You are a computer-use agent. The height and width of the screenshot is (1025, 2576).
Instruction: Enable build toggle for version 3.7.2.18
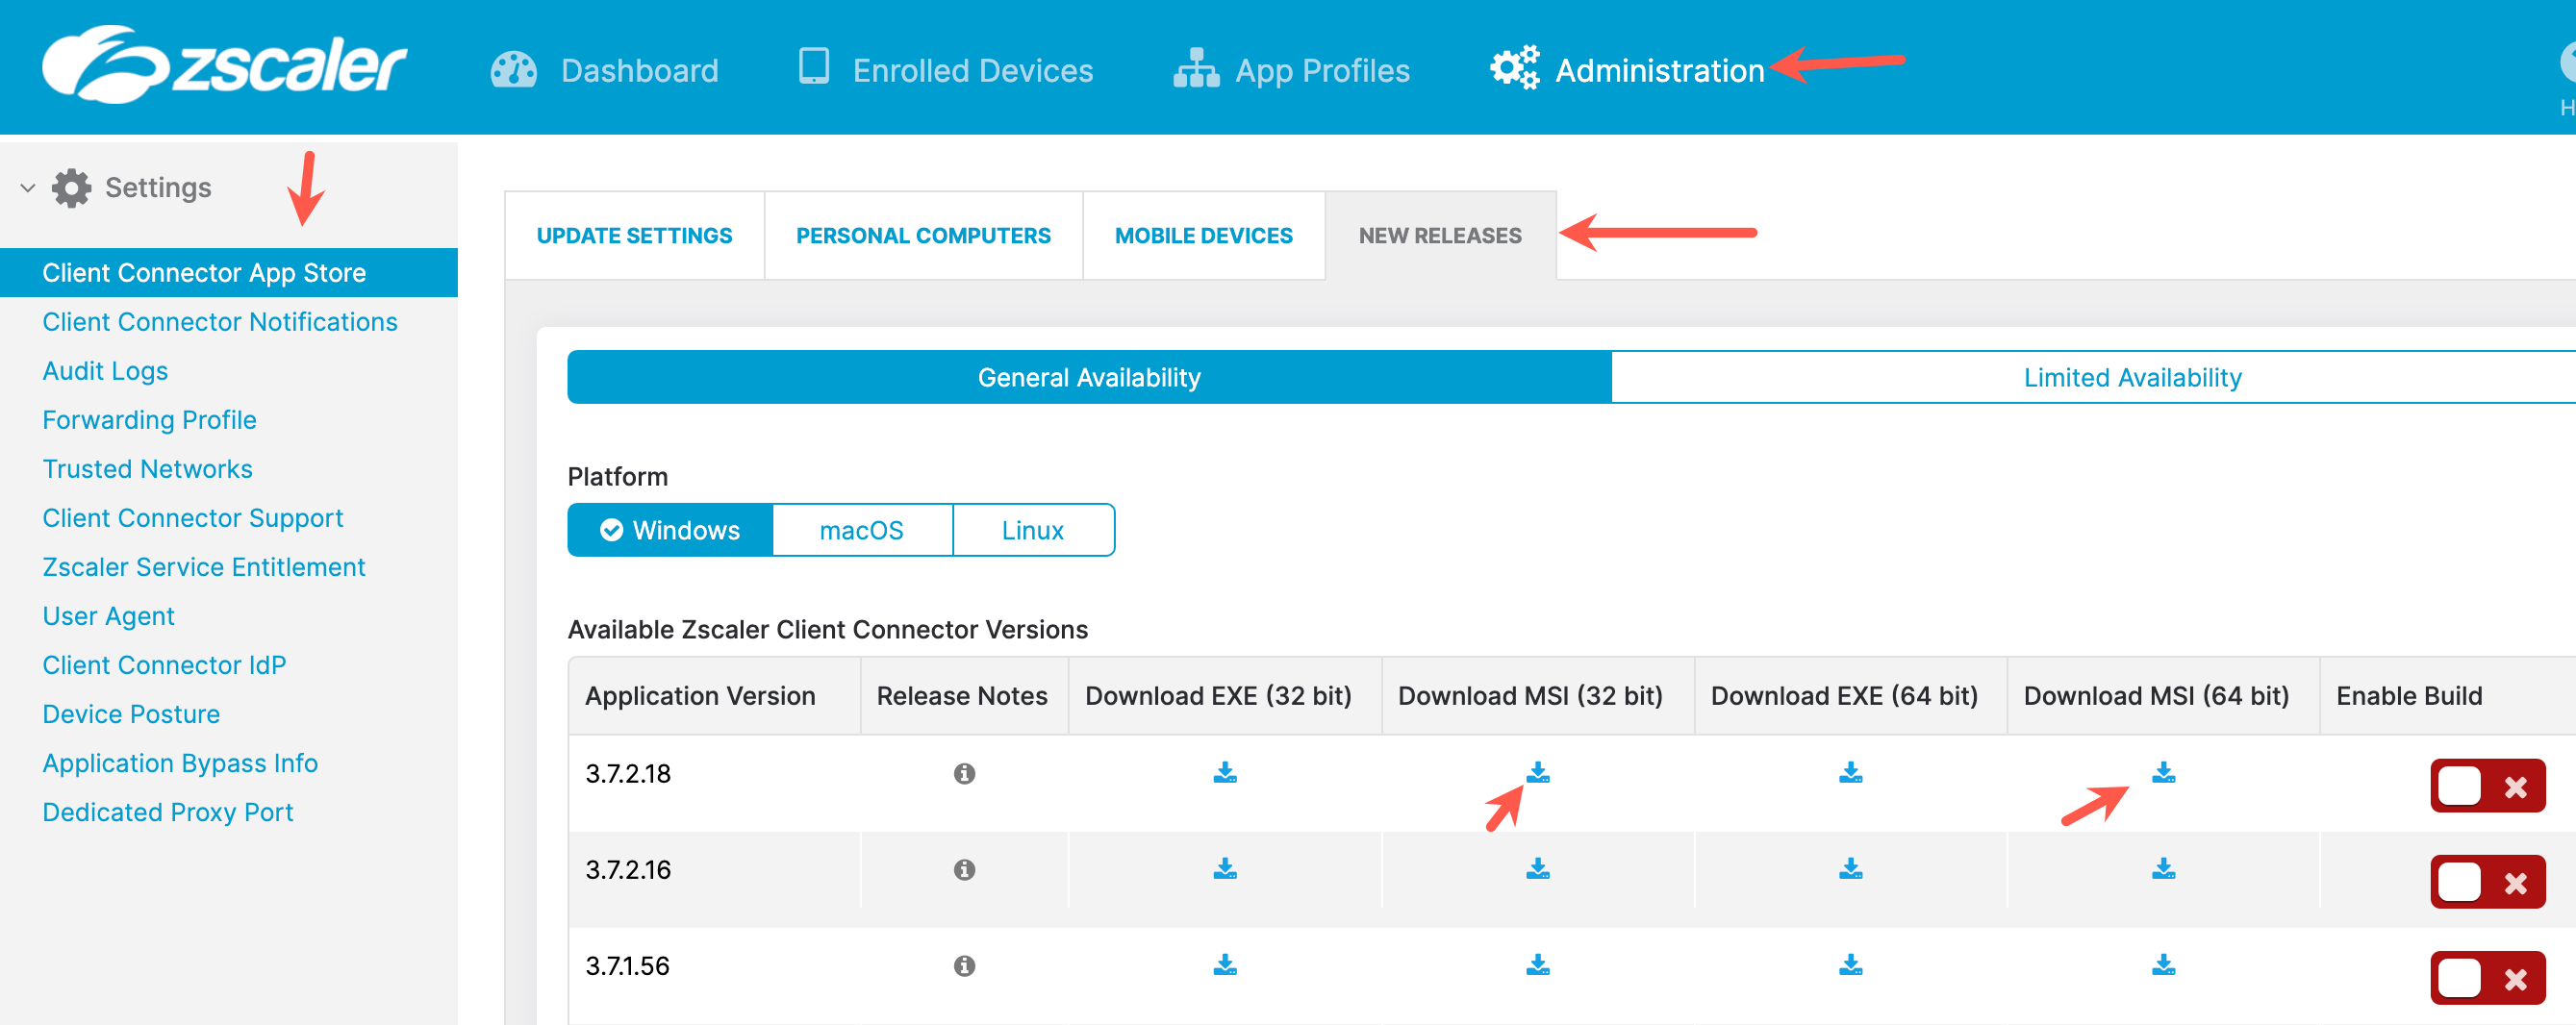click(x=2460, y=786)
